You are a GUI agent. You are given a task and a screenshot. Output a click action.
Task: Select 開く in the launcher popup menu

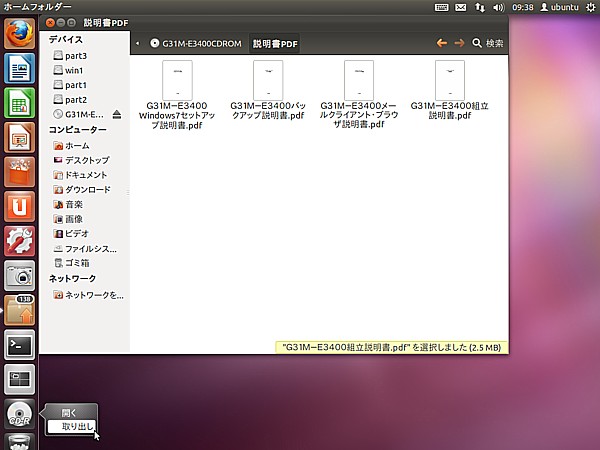pyautogui.click(x=71, y=413)
